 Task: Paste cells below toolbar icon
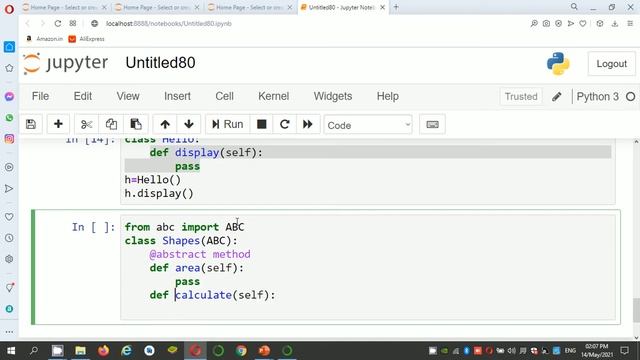136,124
